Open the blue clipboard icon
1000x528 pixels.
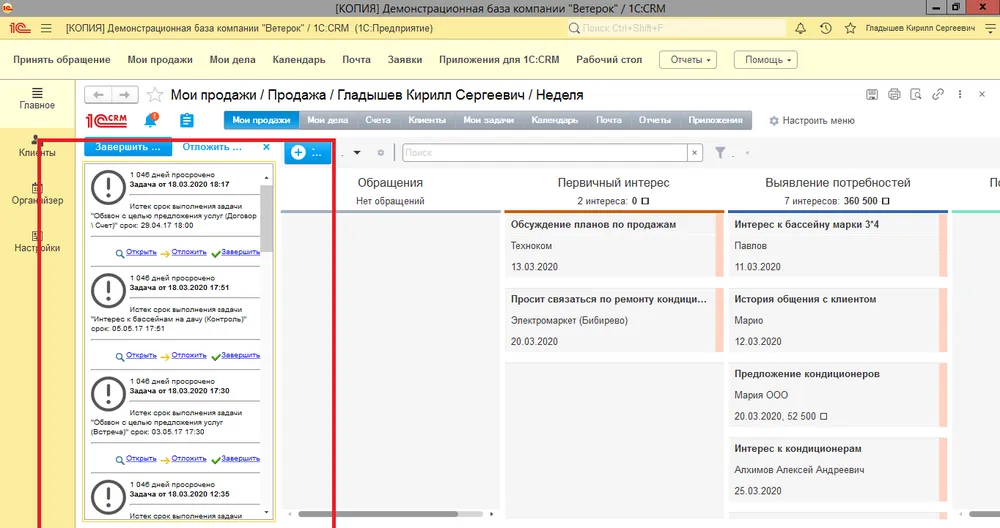click(187, 120)
